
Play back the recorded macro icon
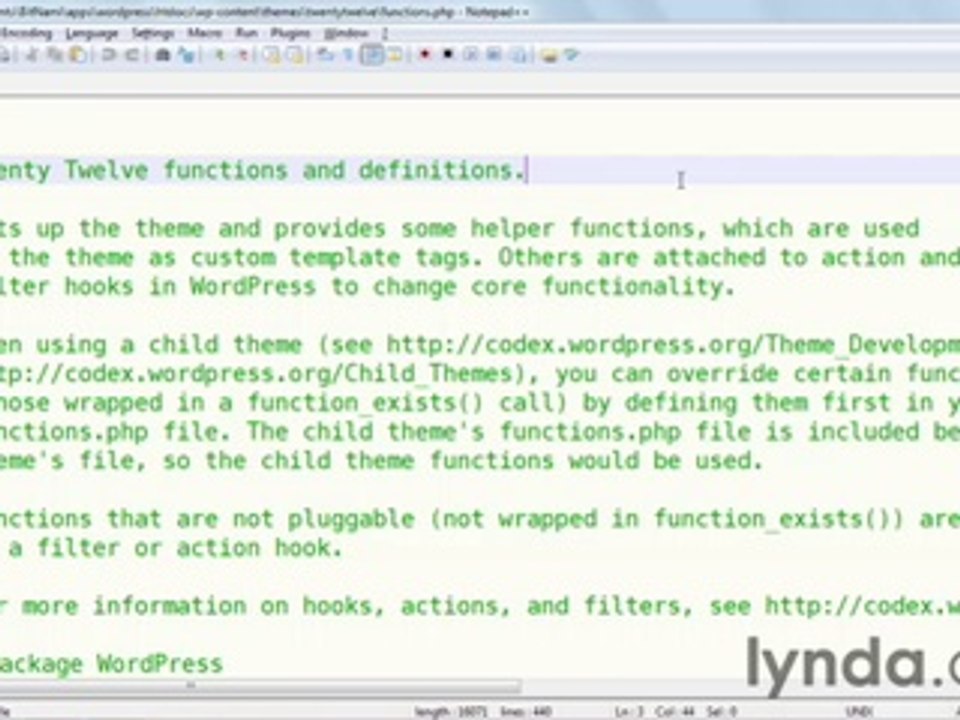point(470,55)
